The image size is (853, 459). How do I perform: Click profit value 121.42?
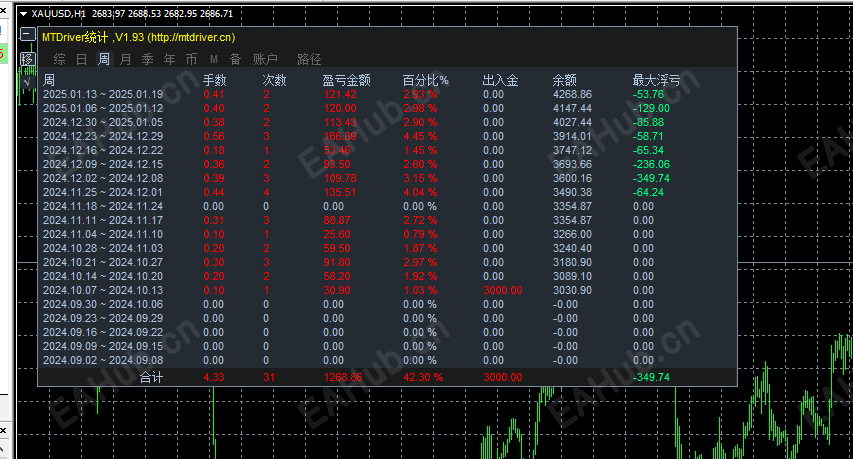(x=340, y=94)
